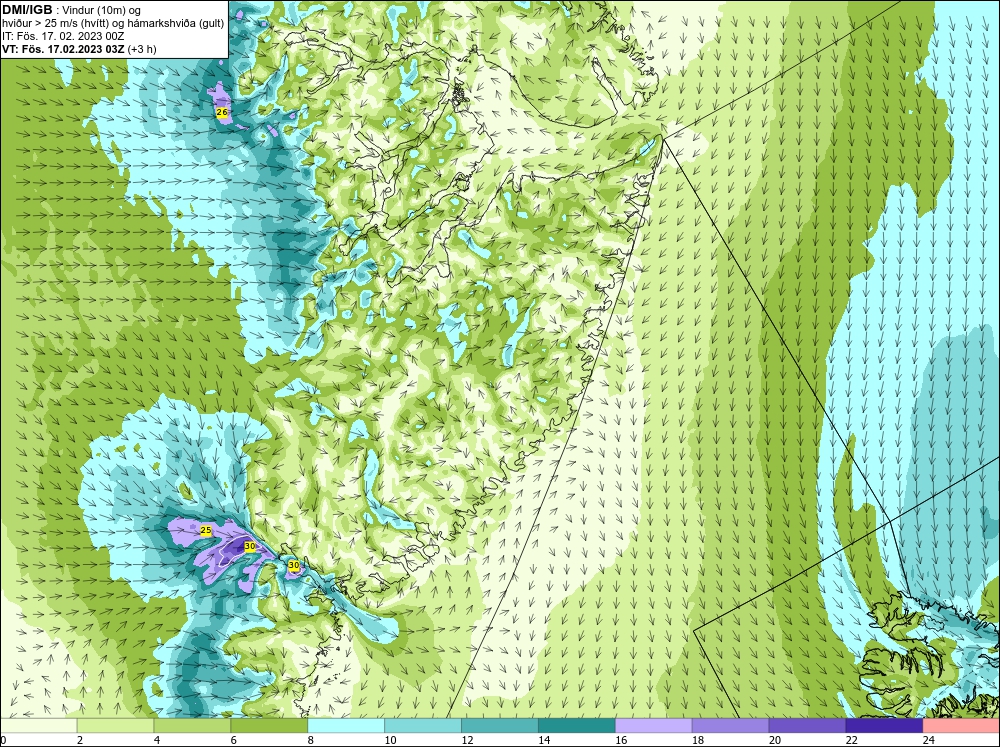Pick the dark indigo 22–24 m/s swatch

pos(885,725)
